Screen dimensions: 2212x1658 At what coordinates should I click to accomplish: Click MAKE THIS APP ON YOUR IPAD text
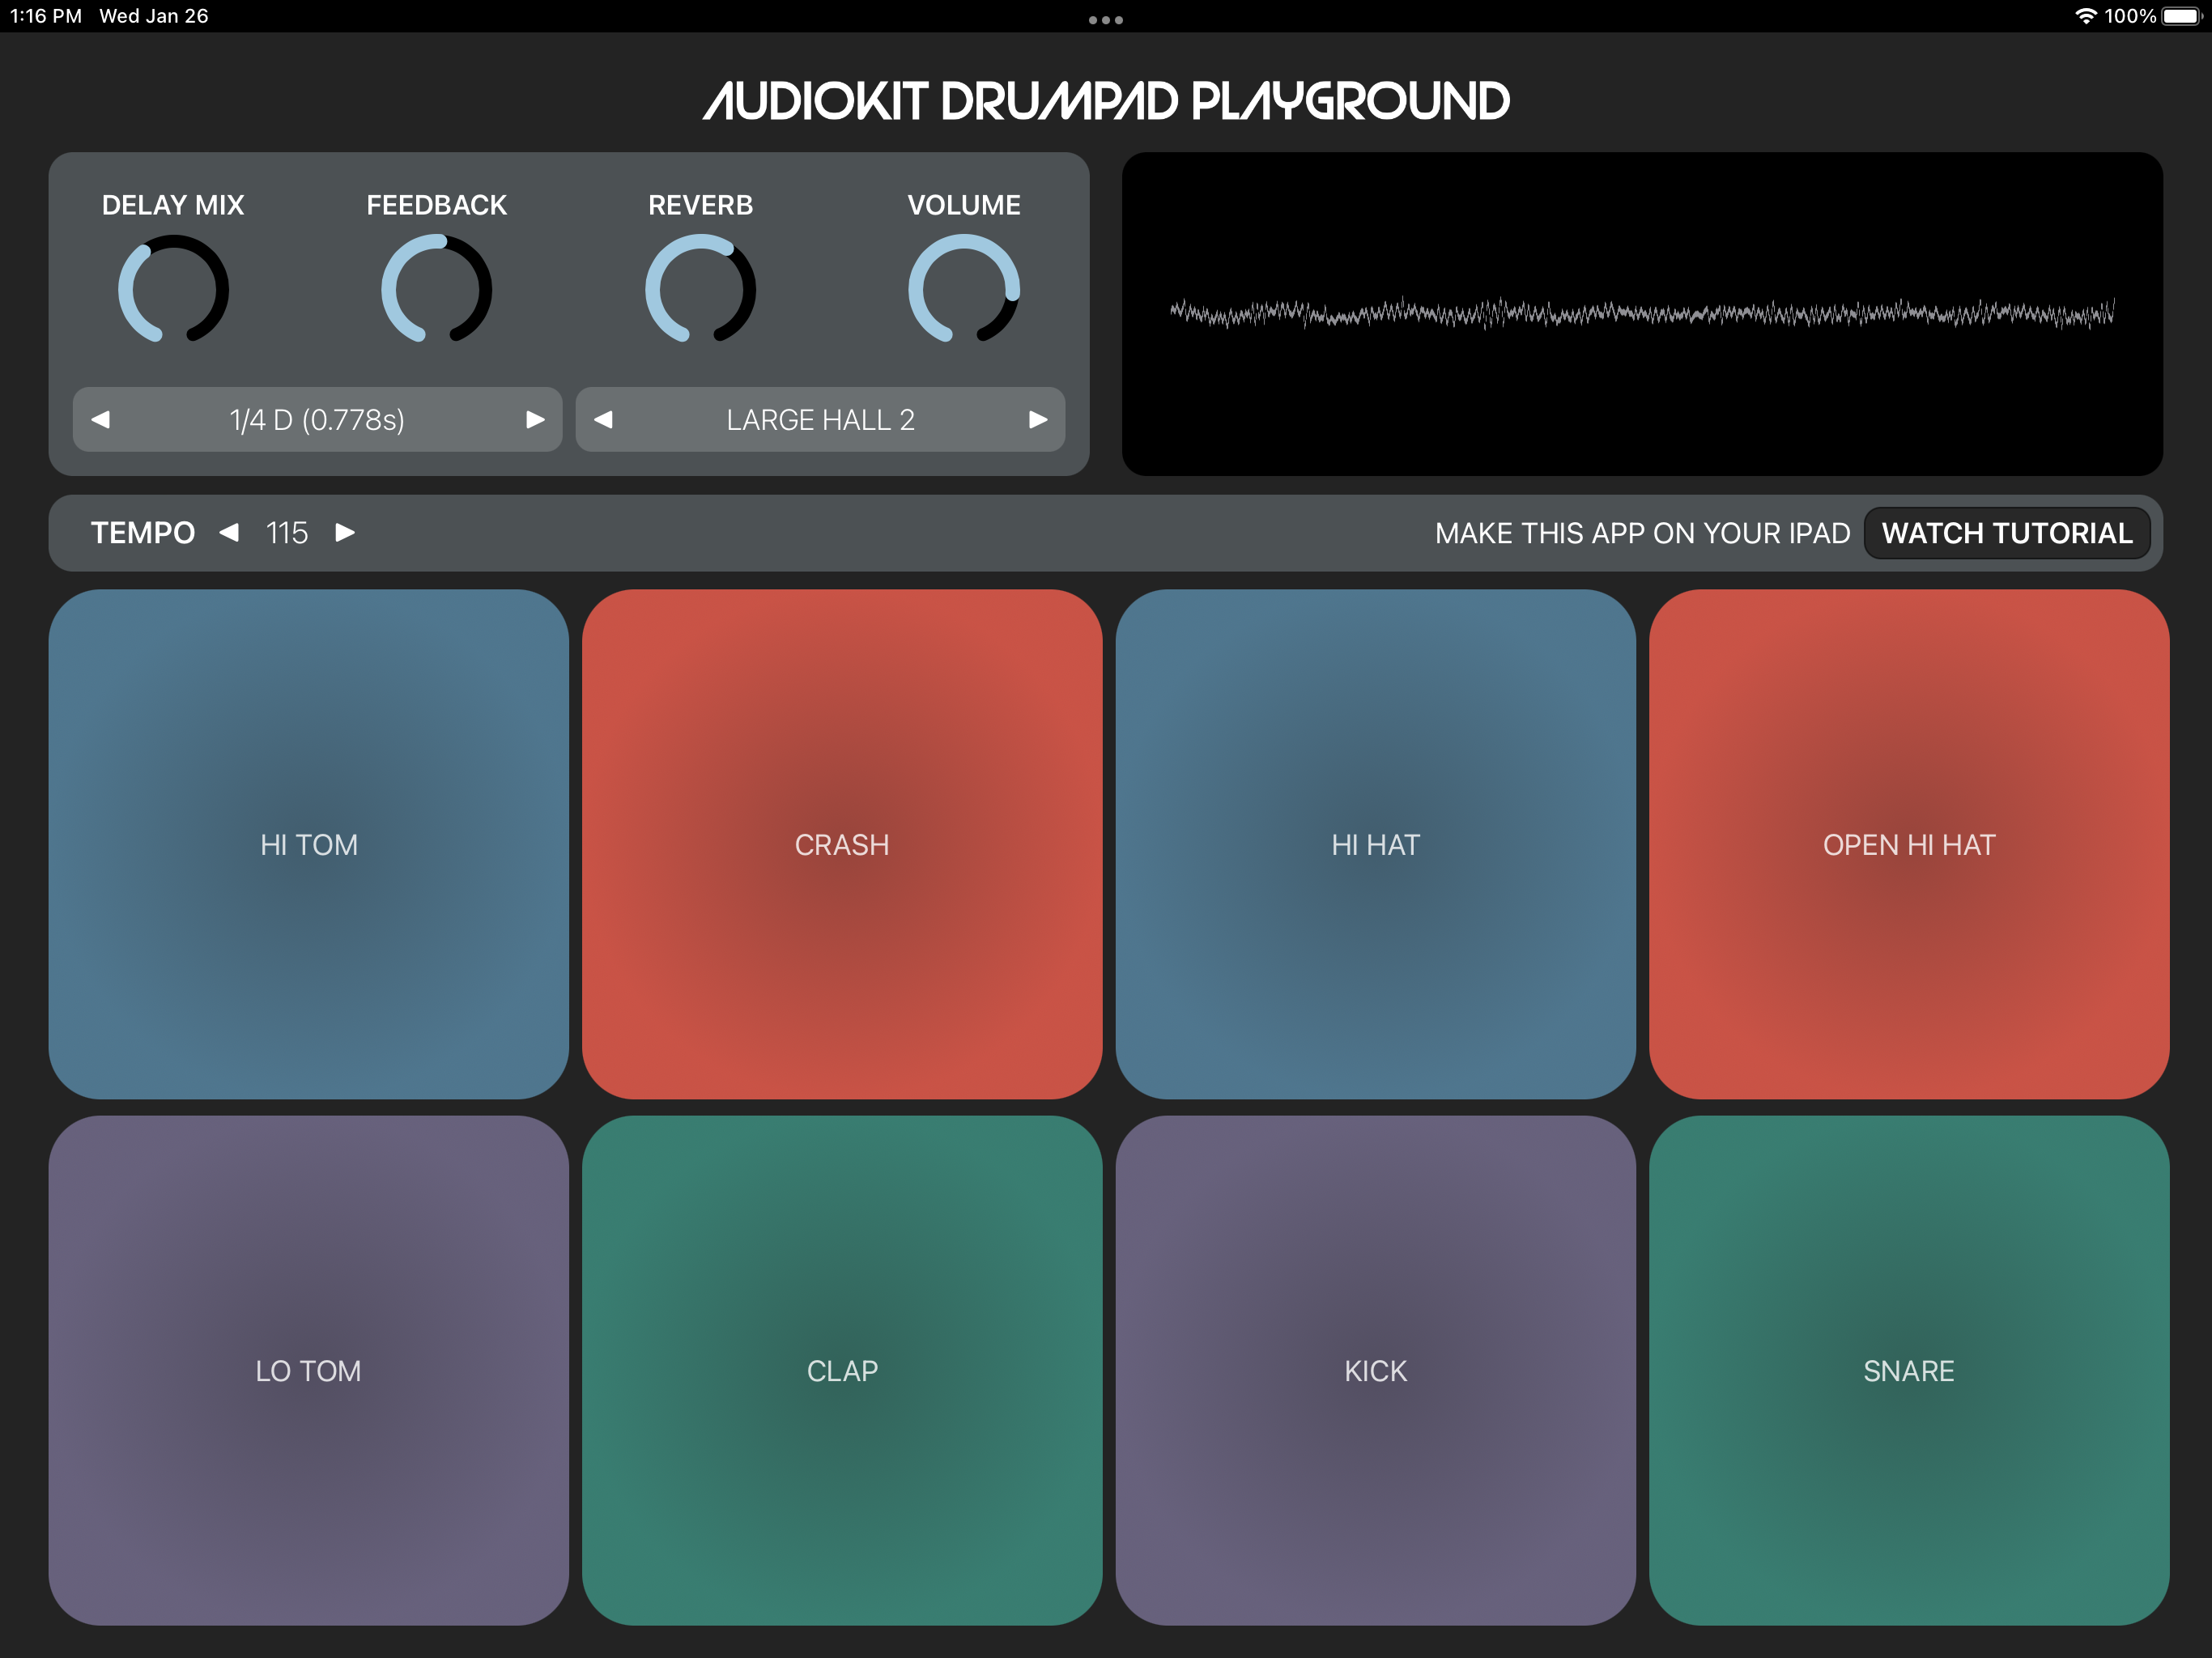[x=1642, y=533]
